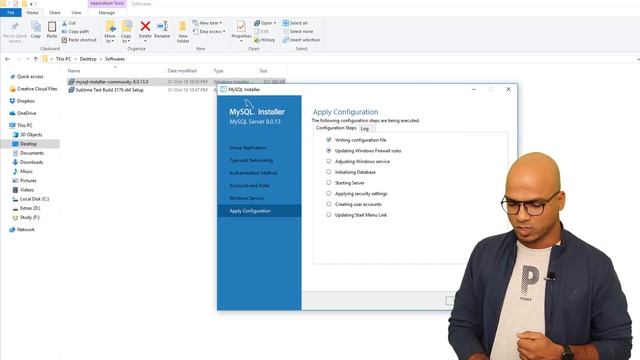Click Select all in ribbon
Viewport: 640px width, 360px height.
295,23
